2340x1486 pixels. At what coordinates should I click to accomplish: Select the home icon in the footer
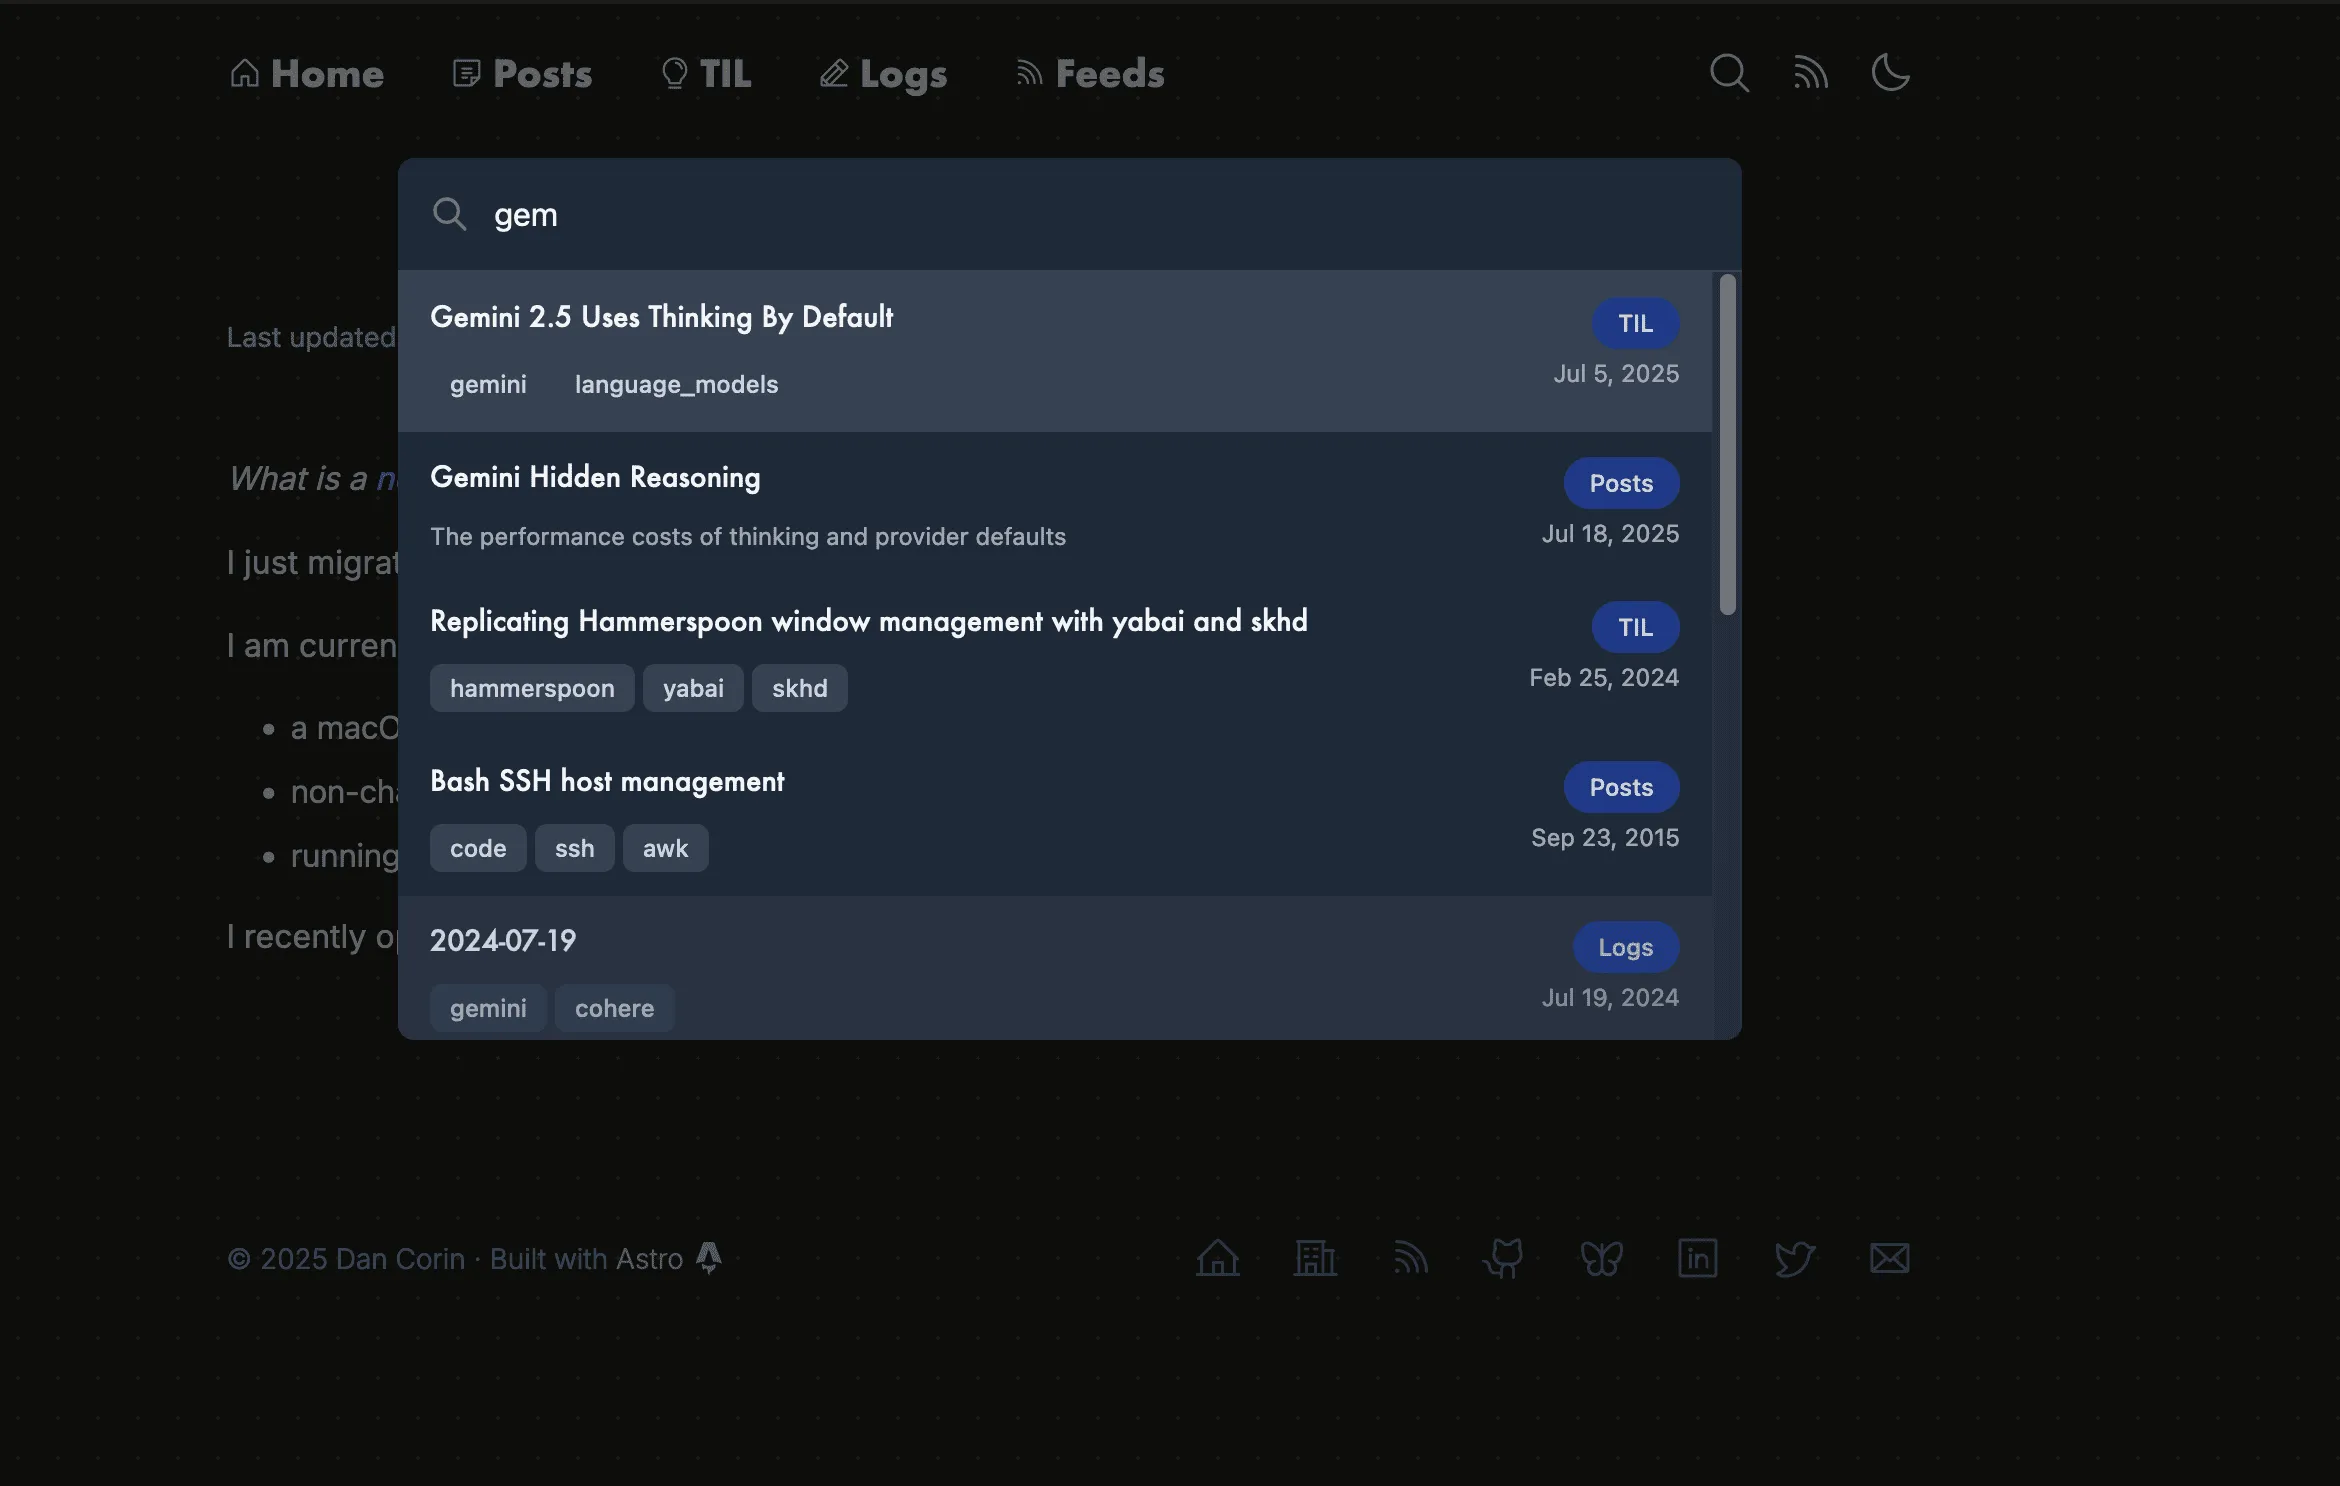(x=1218, y=1258)
